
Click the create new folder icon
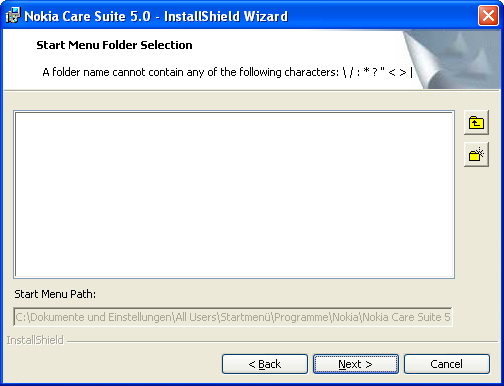476,154
